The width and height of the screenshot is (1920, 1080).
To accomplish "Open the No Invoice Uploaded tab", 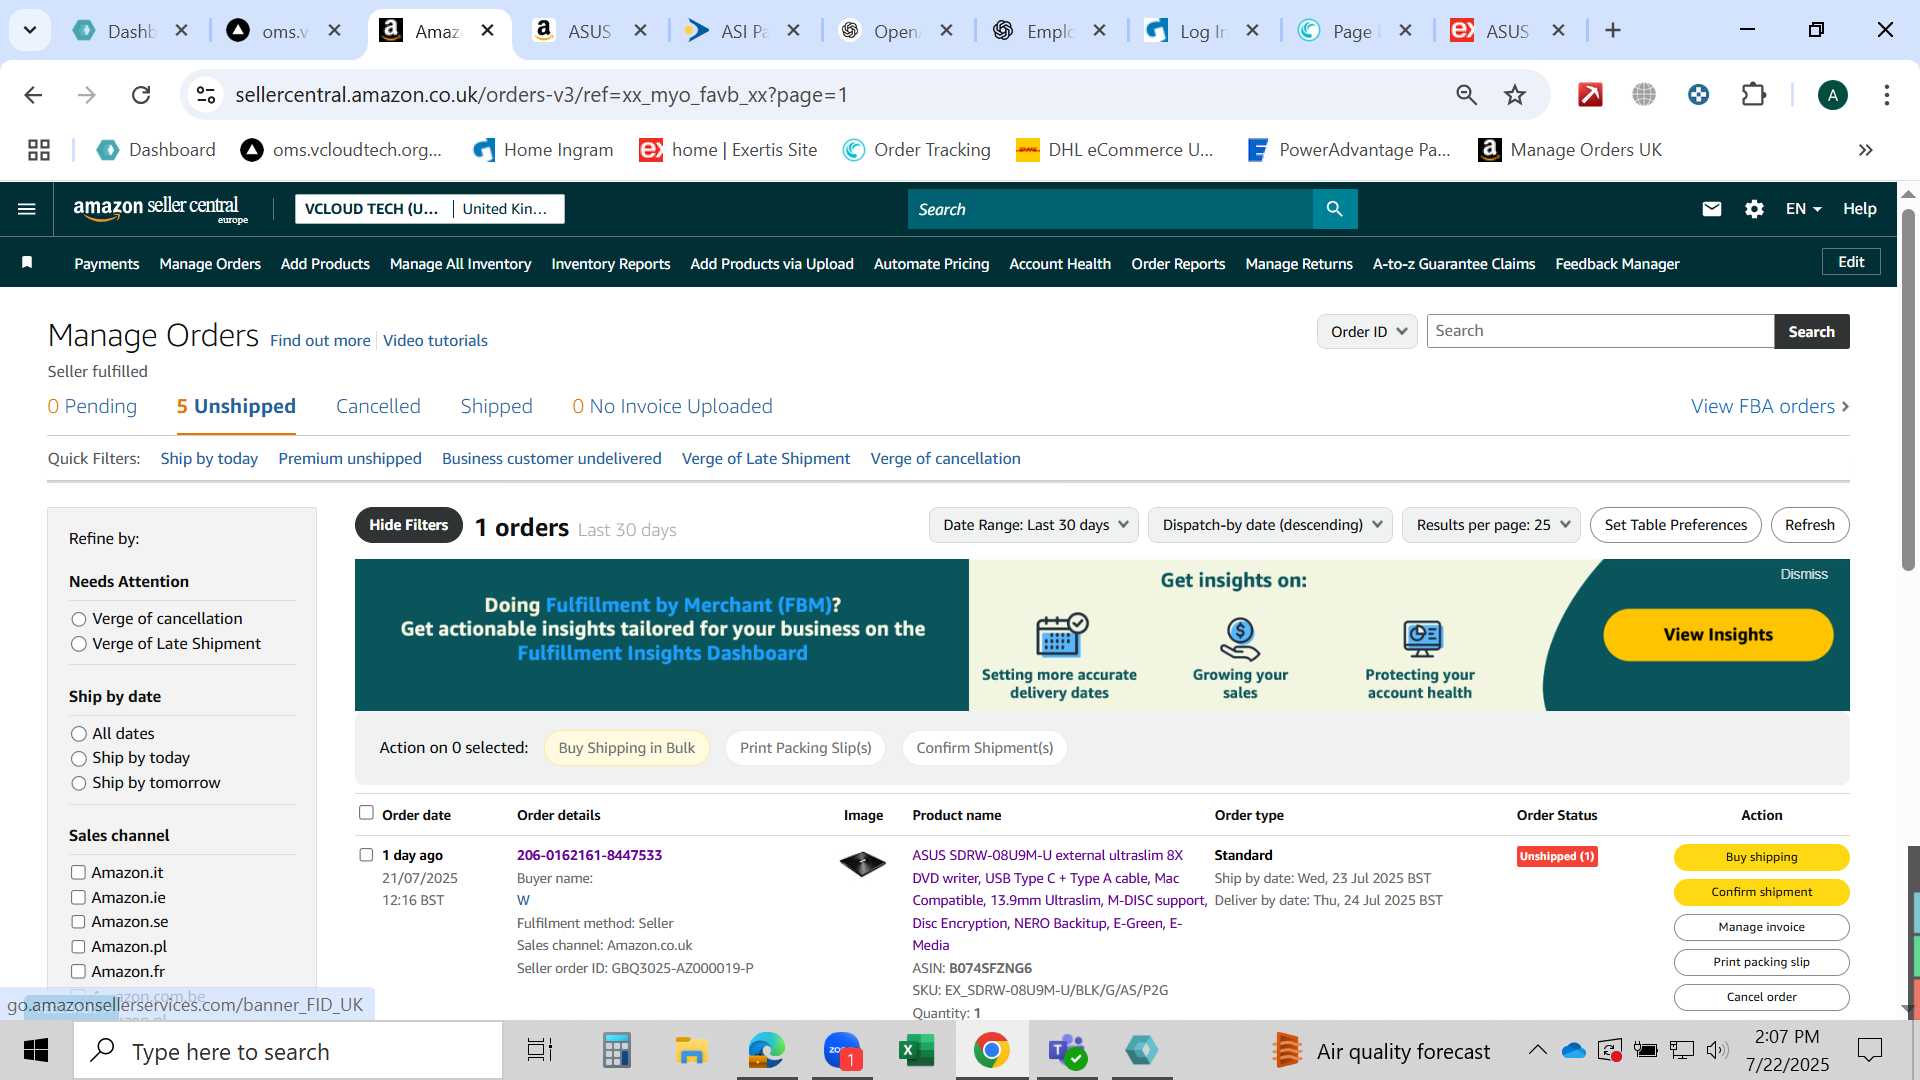I will pos(672,406).
